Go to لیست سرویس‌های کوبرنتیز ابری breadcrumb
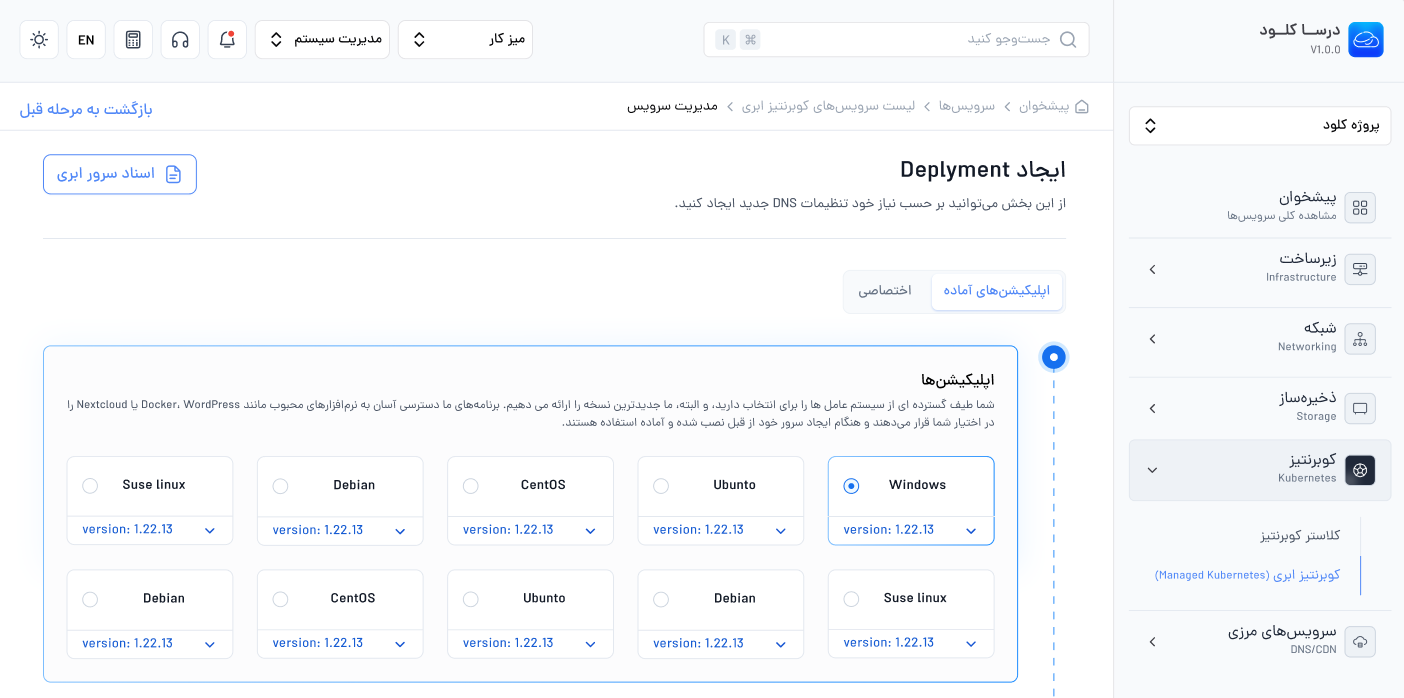Viewport: 1404px width, 698px height. tap(828, 106)
